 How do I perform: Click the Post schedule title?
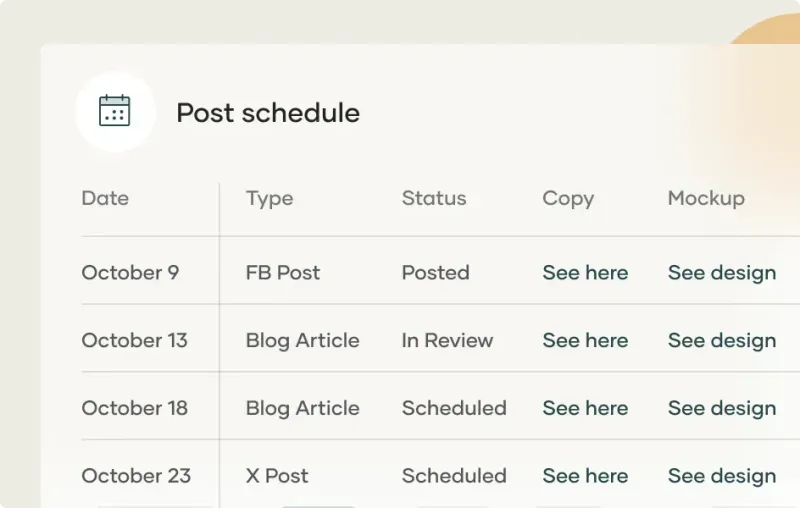click(268, 113)
